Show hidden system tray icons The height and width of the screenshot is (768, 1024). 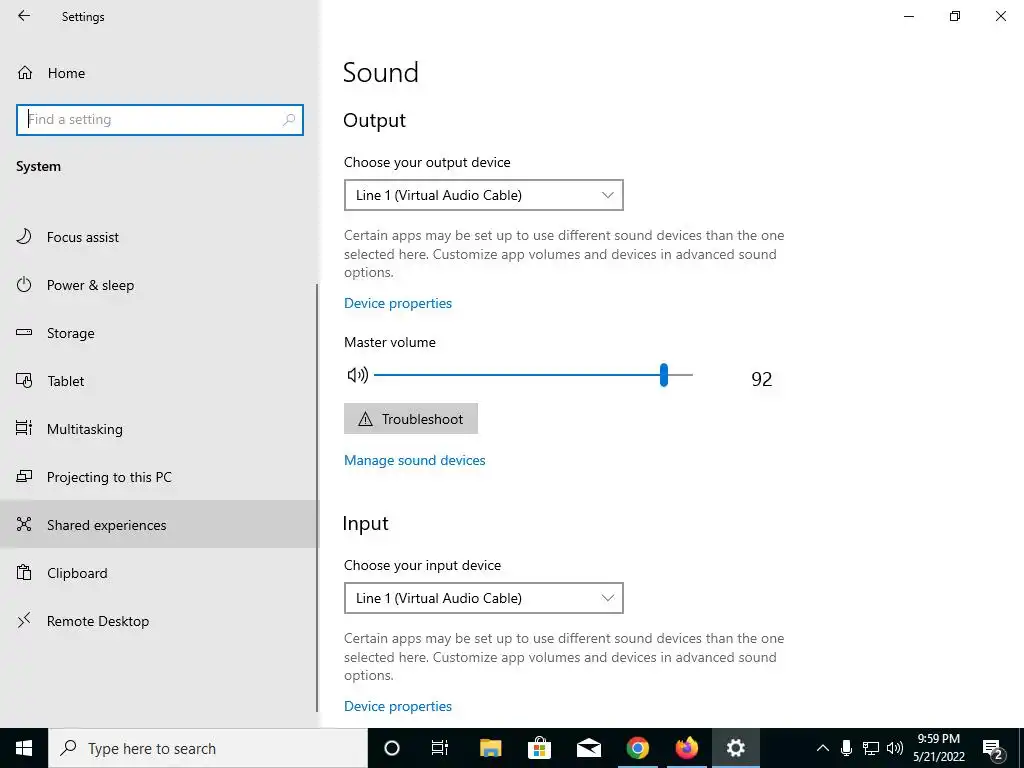tap(823, 748)
